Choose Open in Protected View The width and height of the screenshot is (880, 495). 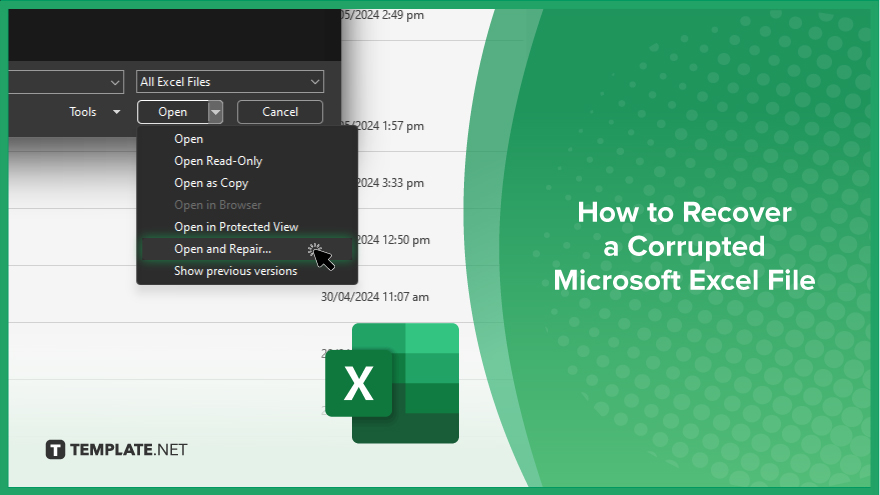236,227
